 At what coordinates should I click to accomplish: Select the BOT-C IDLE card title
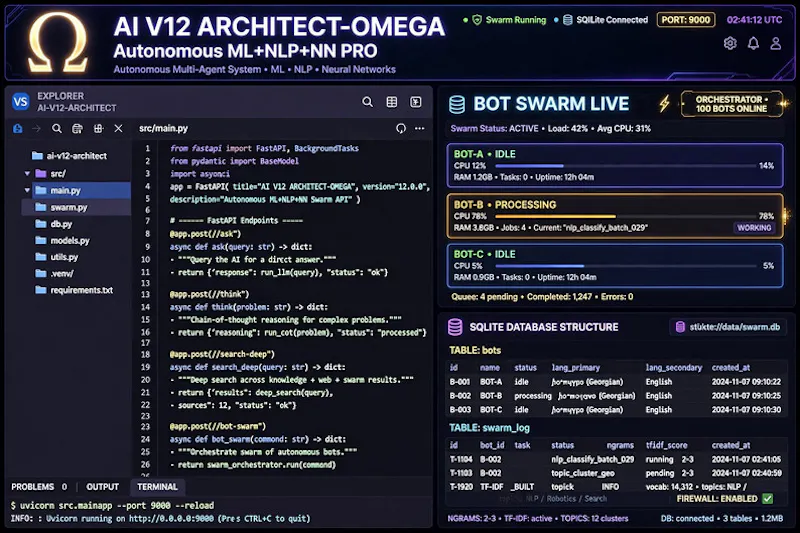(484, 254)
